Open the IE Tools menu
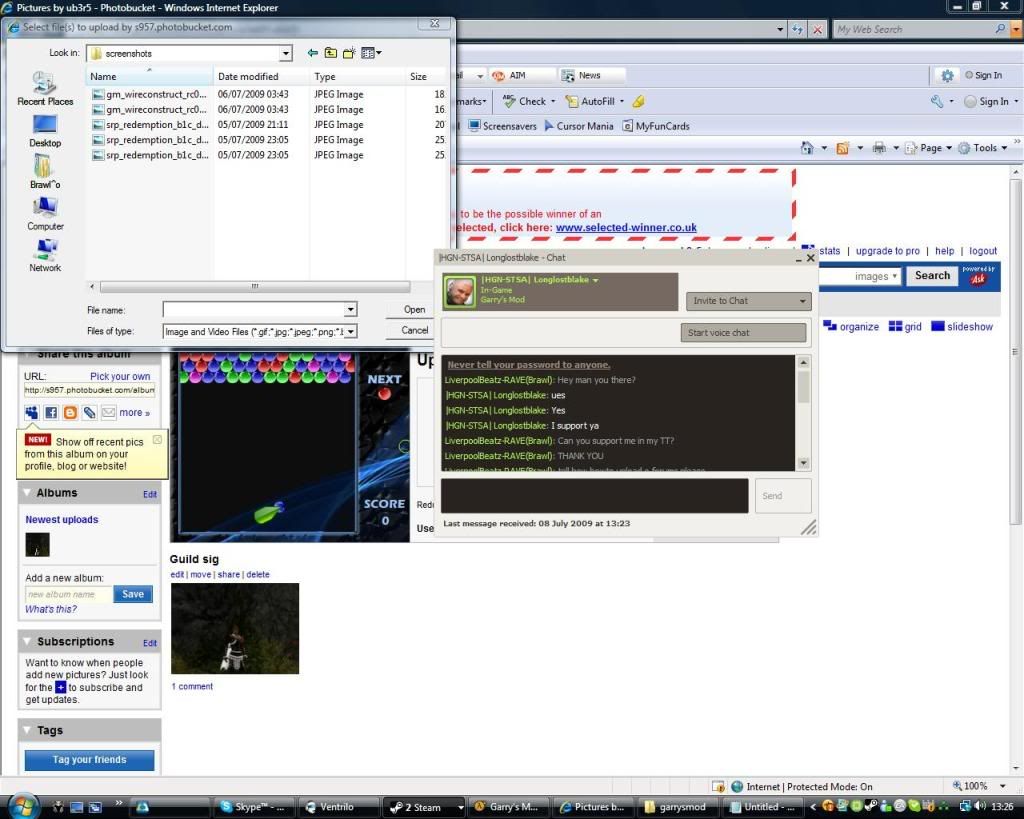 [982, 148]
